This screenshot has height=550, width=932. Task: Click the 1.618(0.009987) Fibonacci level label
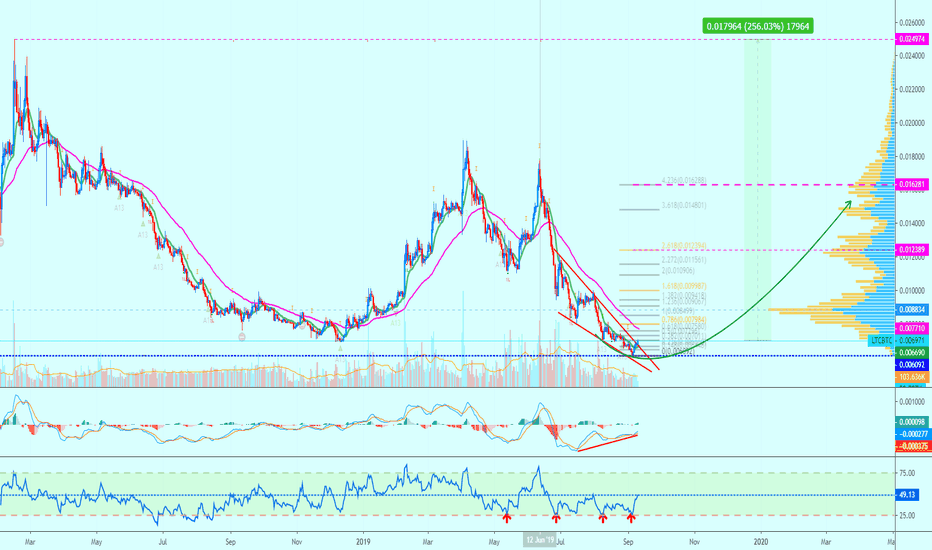[x=684, y=286]
